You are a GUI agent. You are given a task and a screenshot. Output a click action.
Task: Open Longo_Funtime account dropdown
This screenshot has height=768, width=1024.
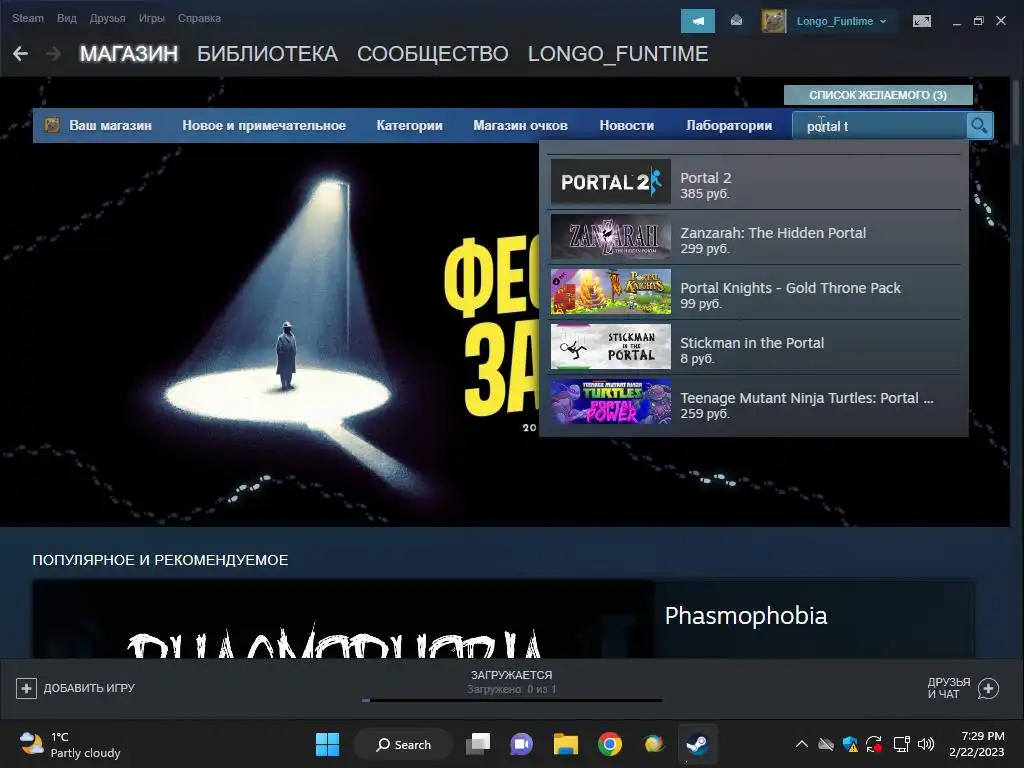[841, 21]
